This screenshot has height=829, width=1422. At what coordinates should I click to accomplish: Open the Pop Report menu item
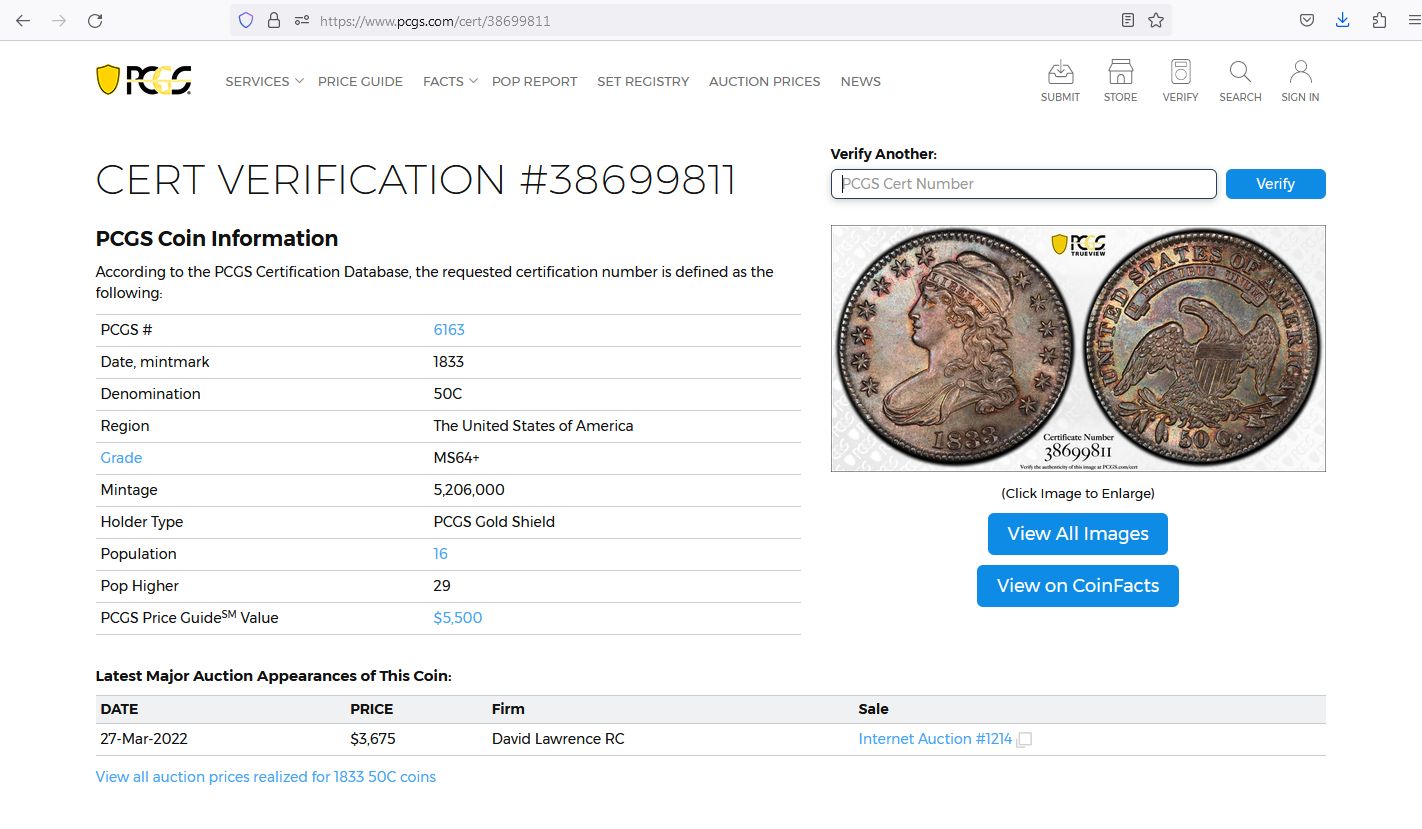coord(535,81)
